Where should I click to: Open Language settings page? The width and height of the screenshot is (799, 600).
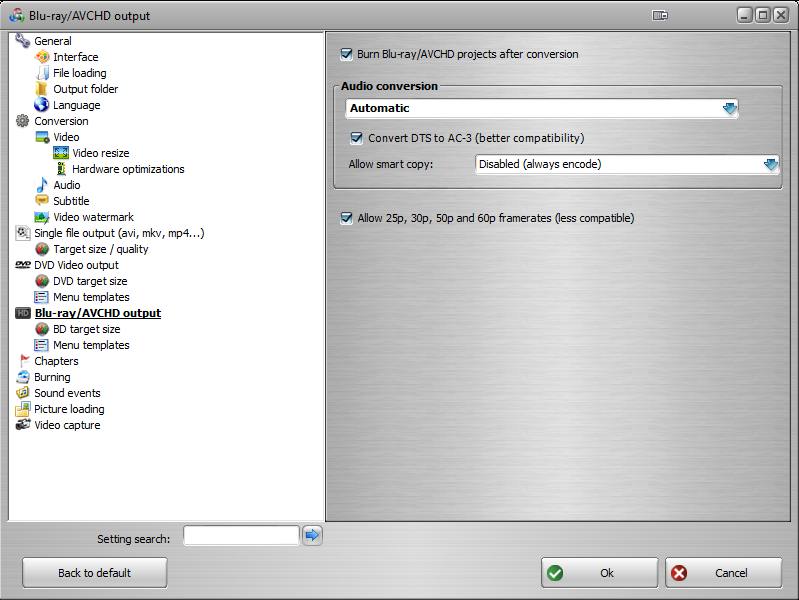click(76, 105)
